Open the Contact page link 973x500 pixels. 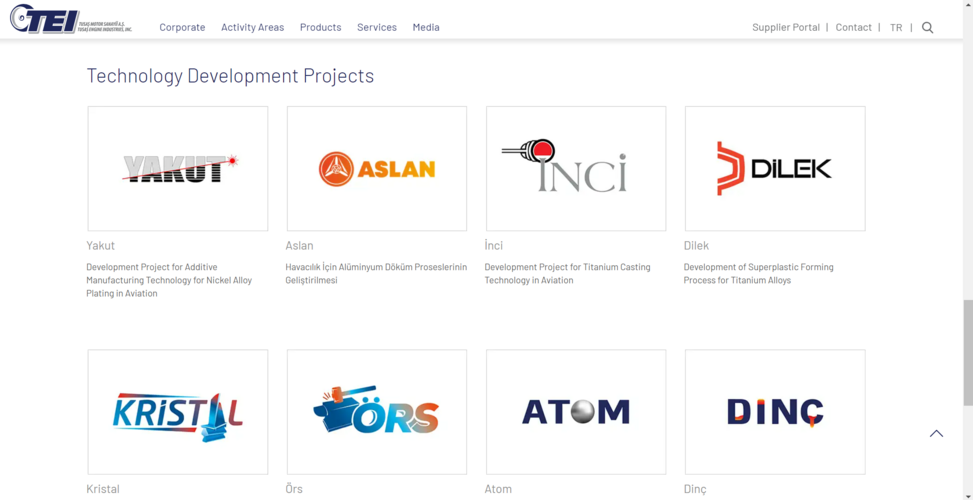tap(853, 27)
